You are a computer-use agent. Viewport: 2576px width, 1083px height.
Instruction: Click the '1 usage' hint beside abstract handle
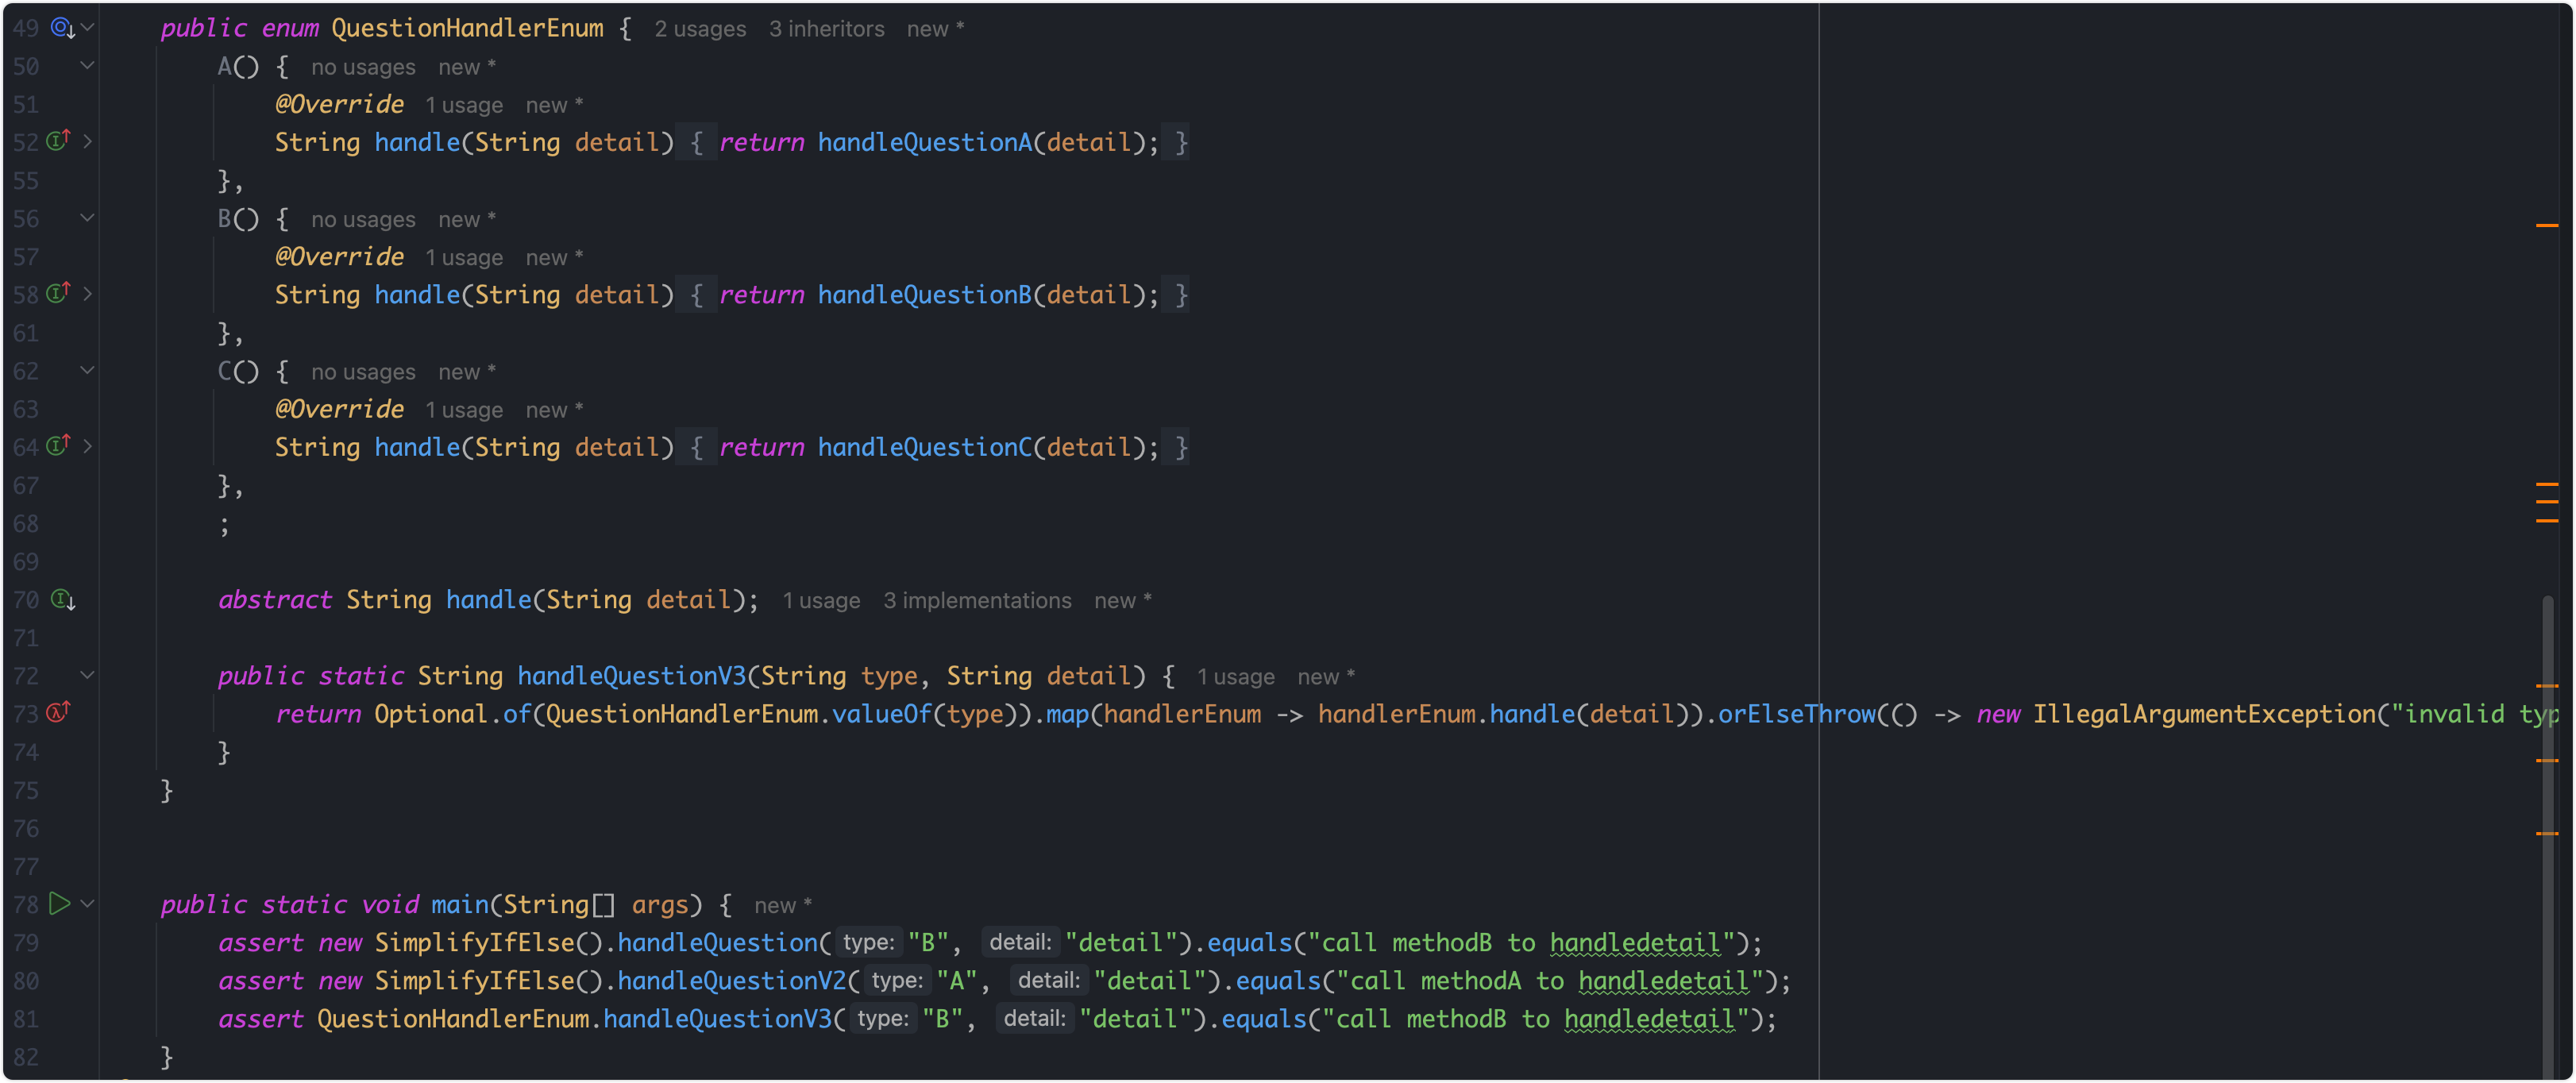coord(821,601)
